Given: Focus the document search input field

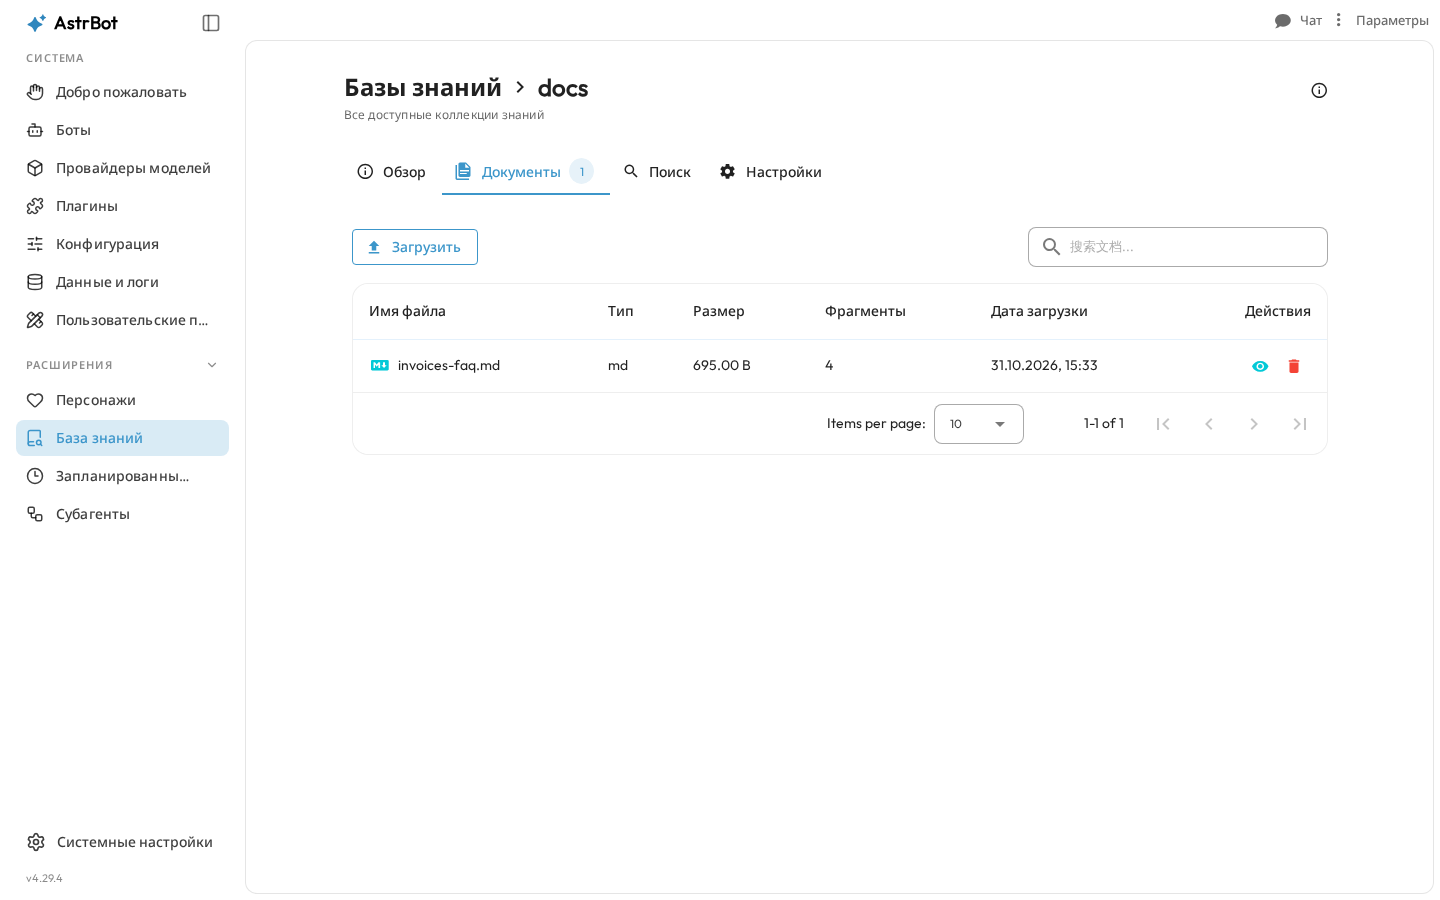Looking at the screenshot, I should pyautogui.click(x=1178, y=247).
